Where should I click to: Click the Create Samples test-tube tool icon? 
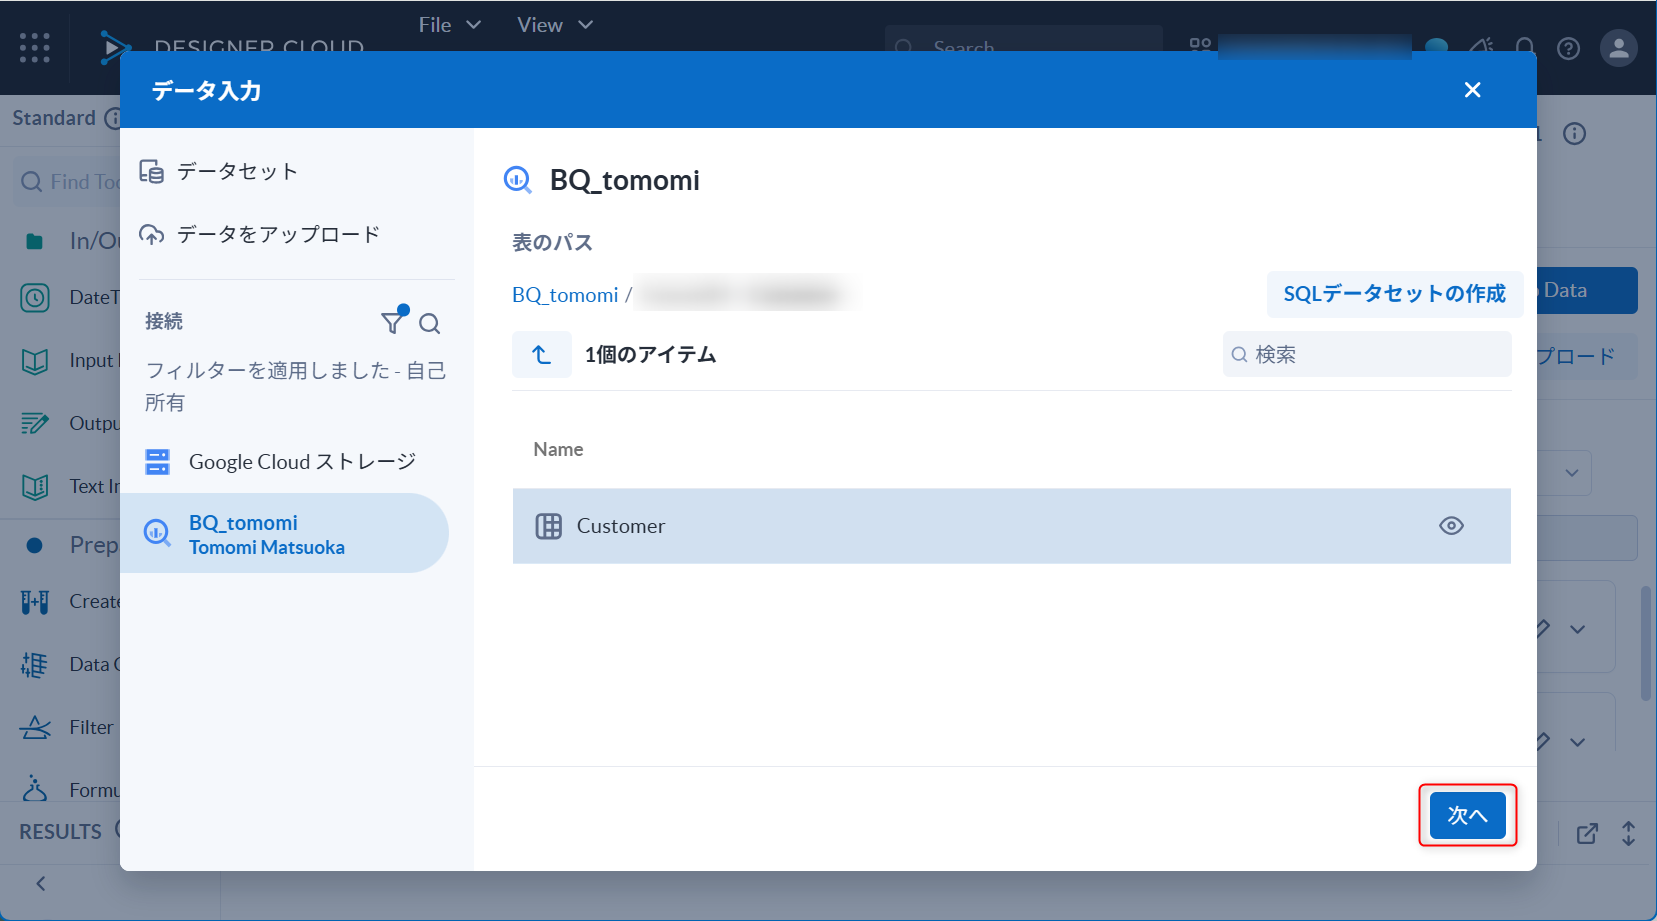(35, 601)
